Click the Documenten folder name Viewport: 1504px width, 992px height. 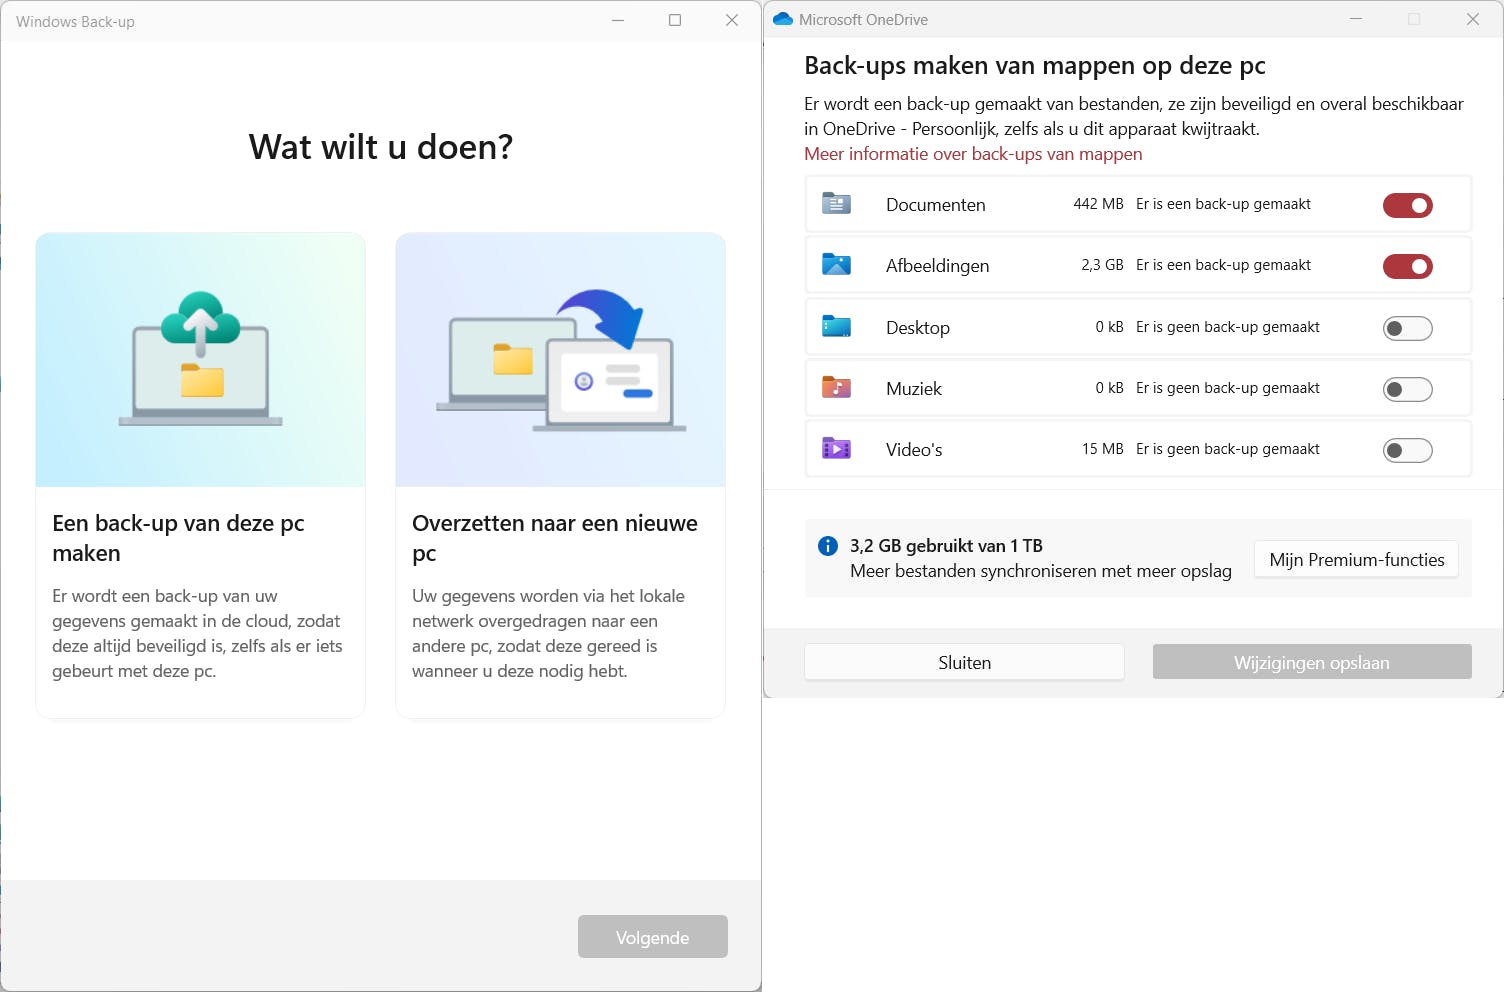936,205
